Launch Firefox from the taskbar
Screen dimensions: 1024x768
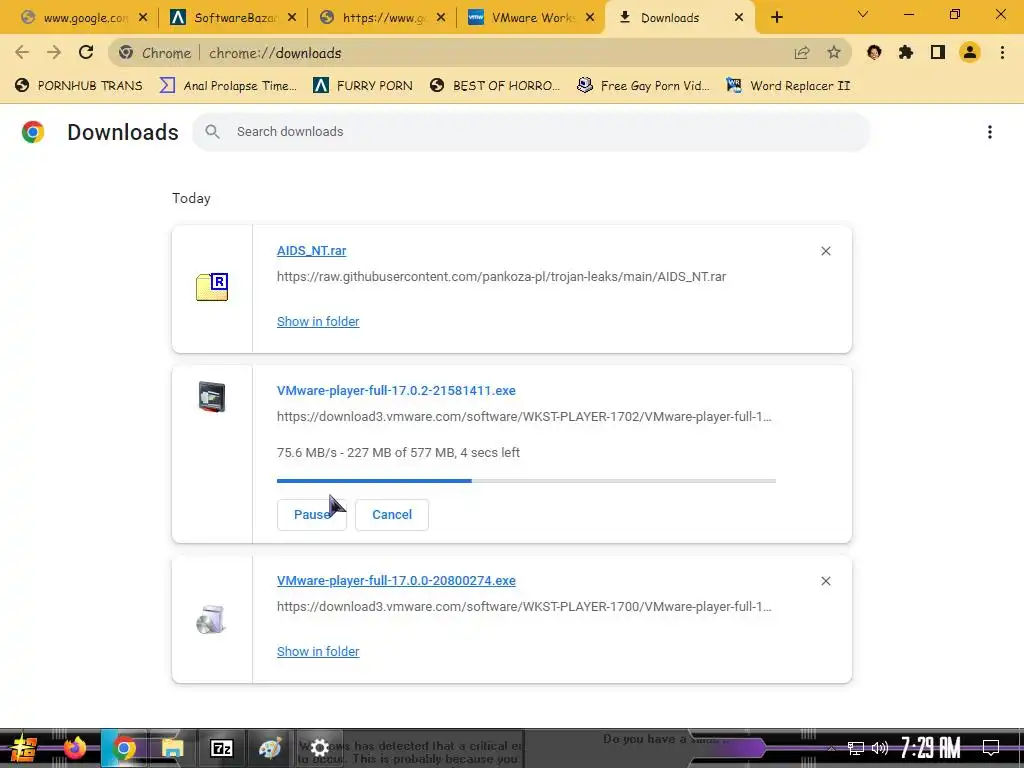pyautogui.click(x=74, y=748)
